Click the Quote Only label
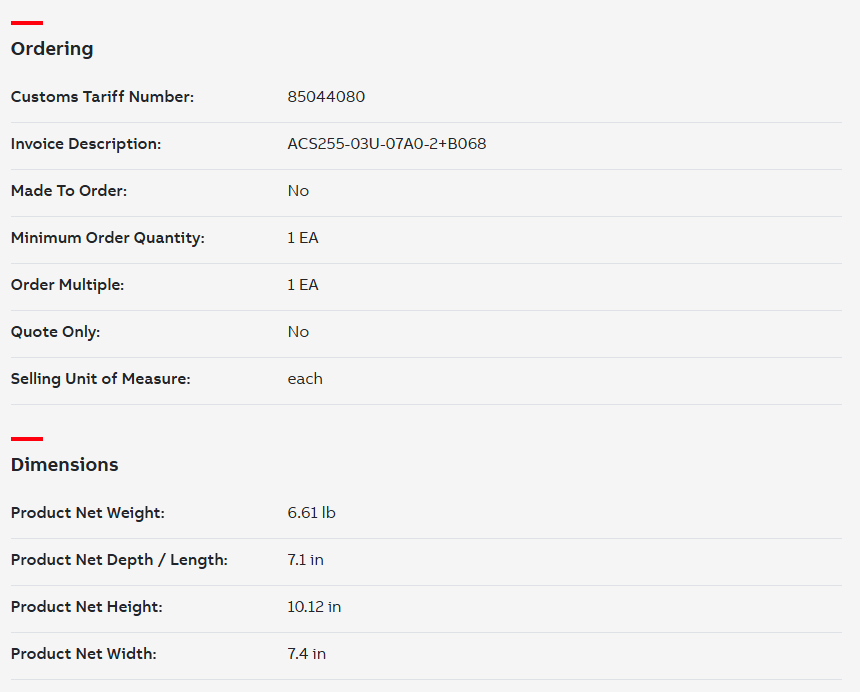The width and height of the screenshot is (860, 692). click(55, 332)
